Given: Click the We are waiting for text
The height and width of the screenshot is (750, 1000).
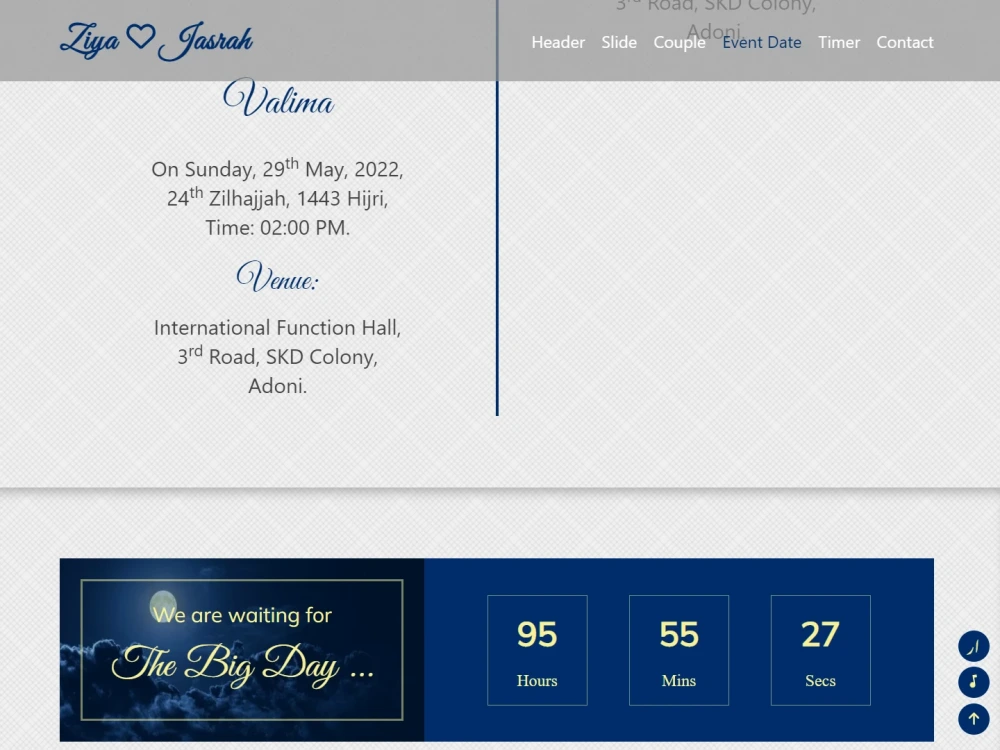Looking at the screenshot, I should [242, 615].
